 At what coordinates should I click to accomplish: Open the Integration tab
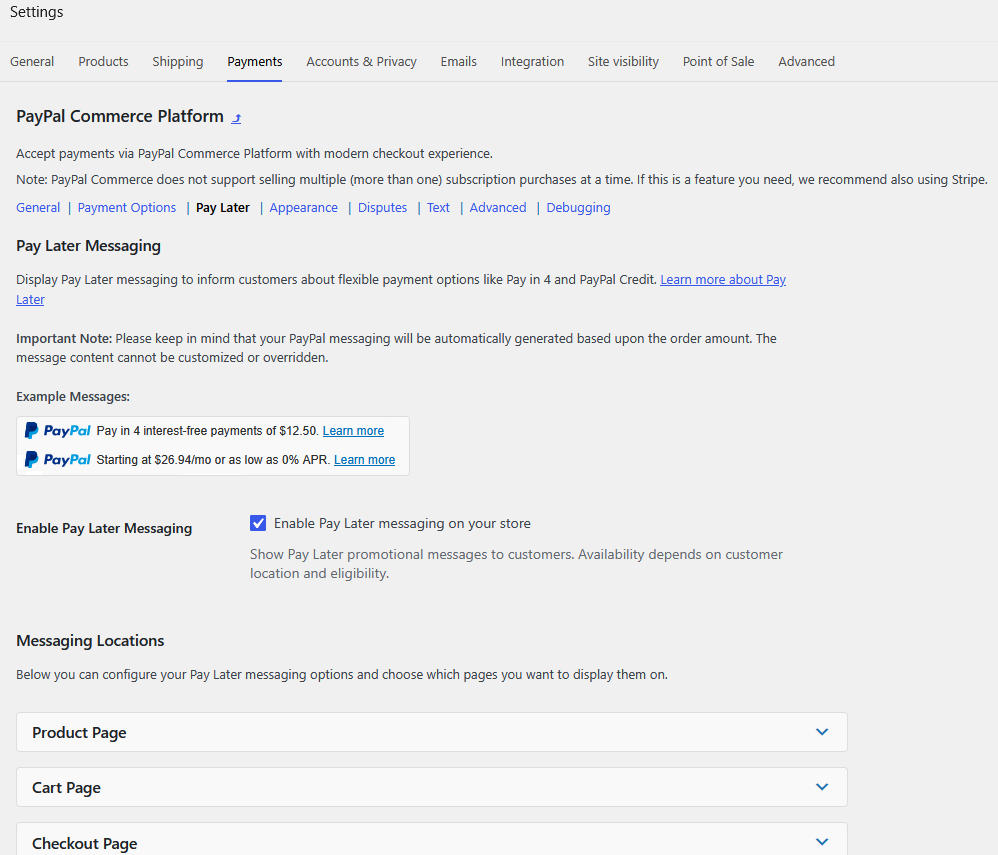(532, 62)
